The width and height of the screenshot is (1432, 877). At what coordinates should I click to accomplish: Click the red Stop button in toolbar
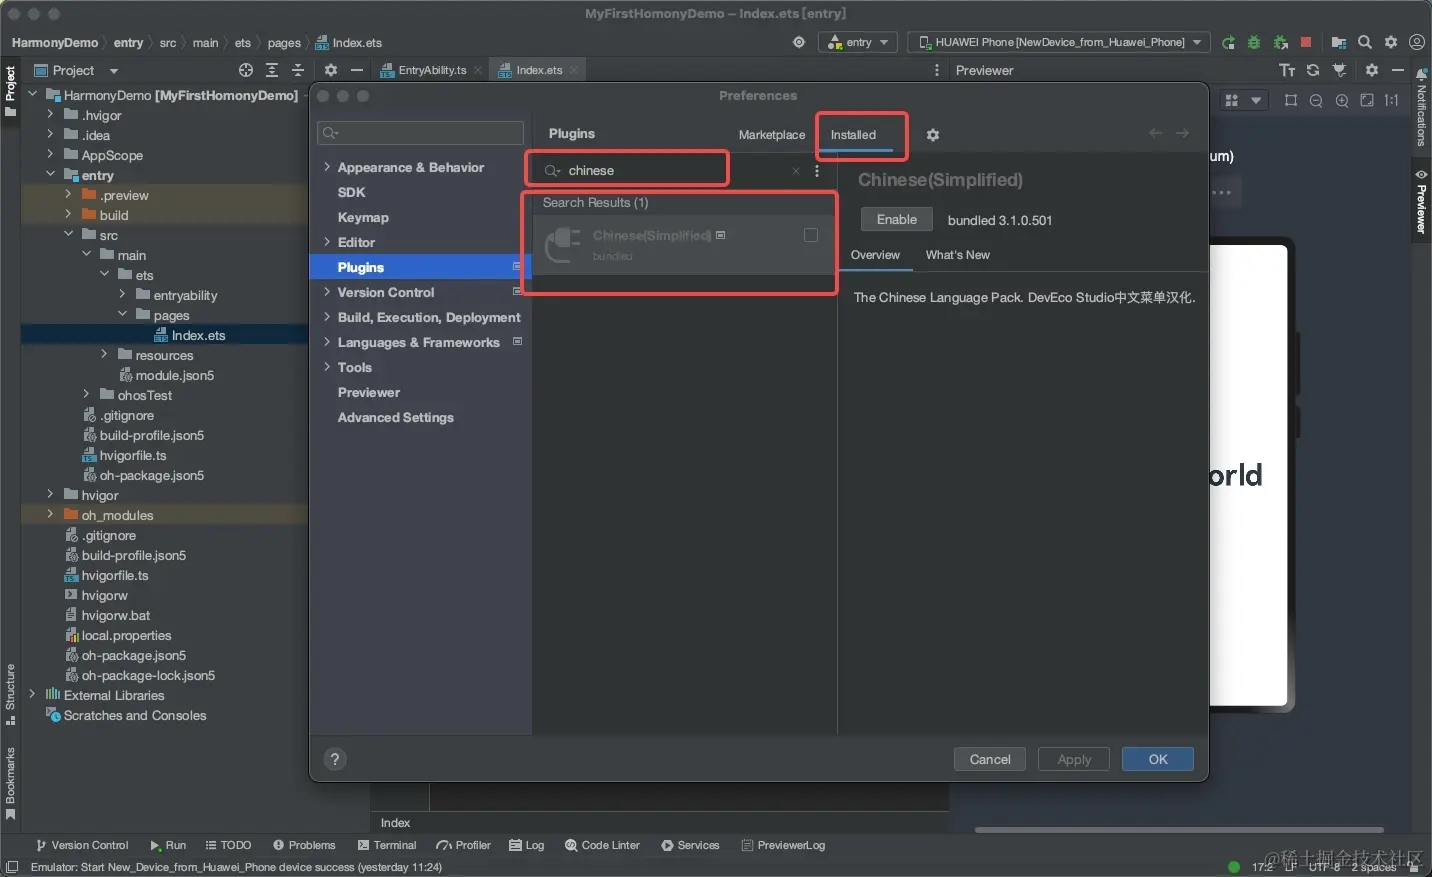(1305, 42)
